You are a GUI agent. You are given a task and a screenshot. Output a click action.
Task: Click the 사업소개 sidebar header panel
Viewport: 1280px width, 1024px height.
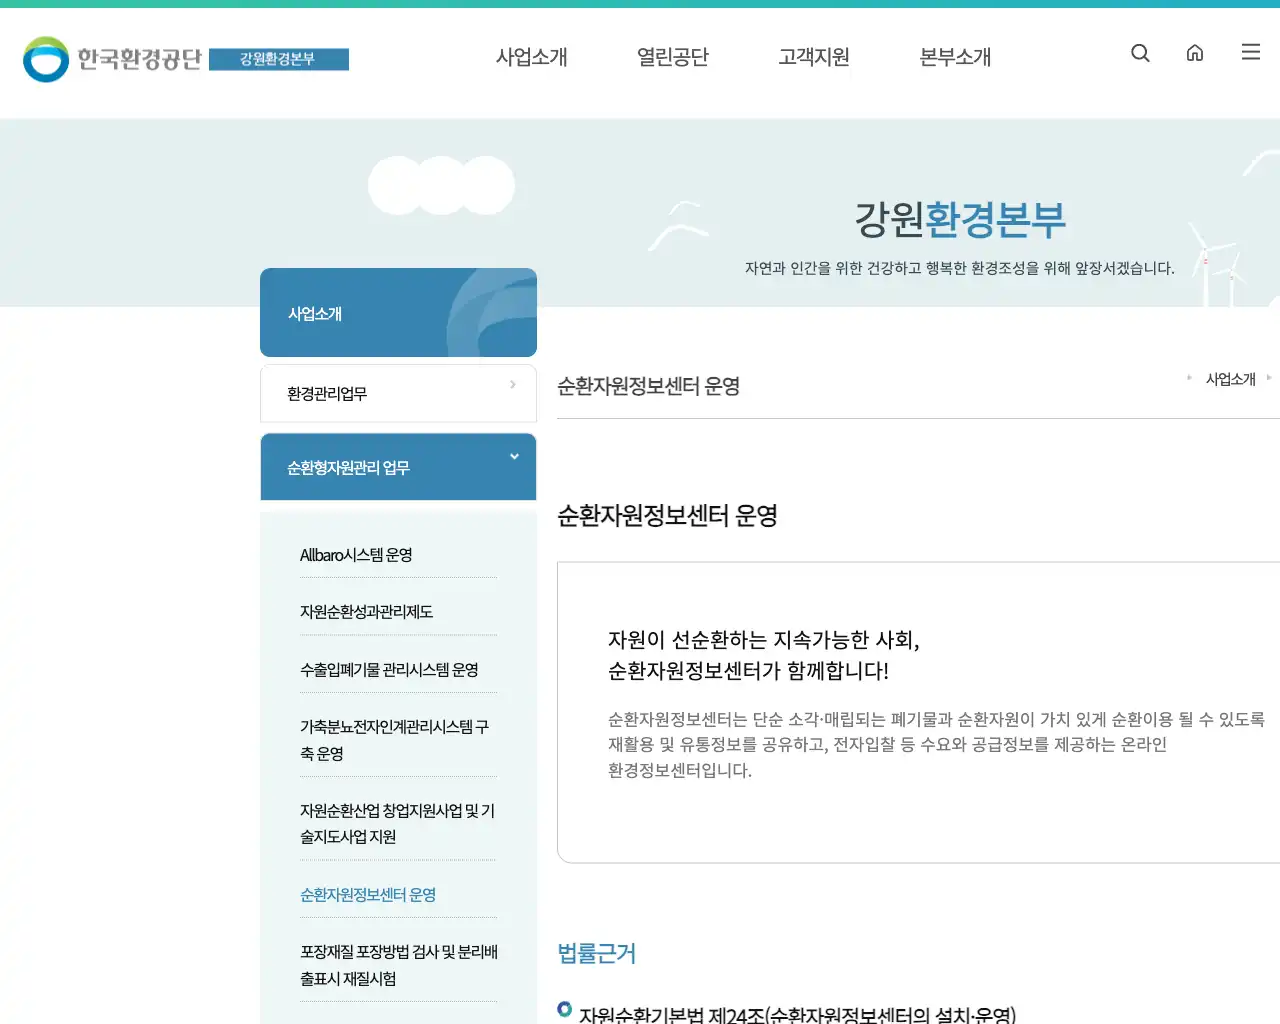tap(398, 312)
